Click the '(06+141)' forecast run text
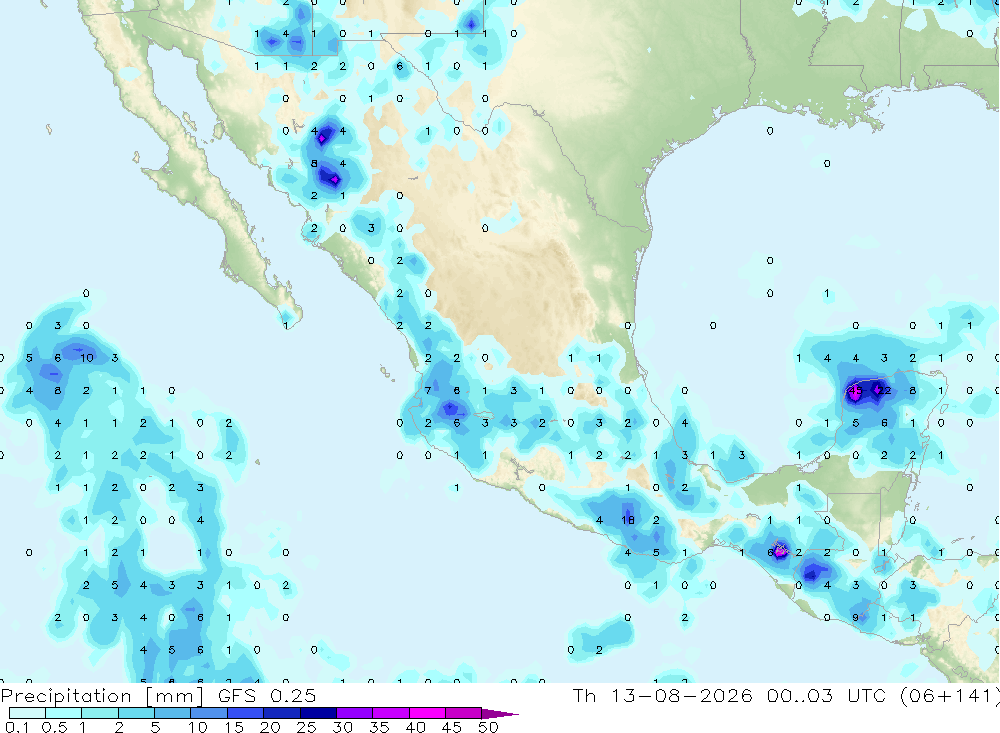 [x=949, y=695]
